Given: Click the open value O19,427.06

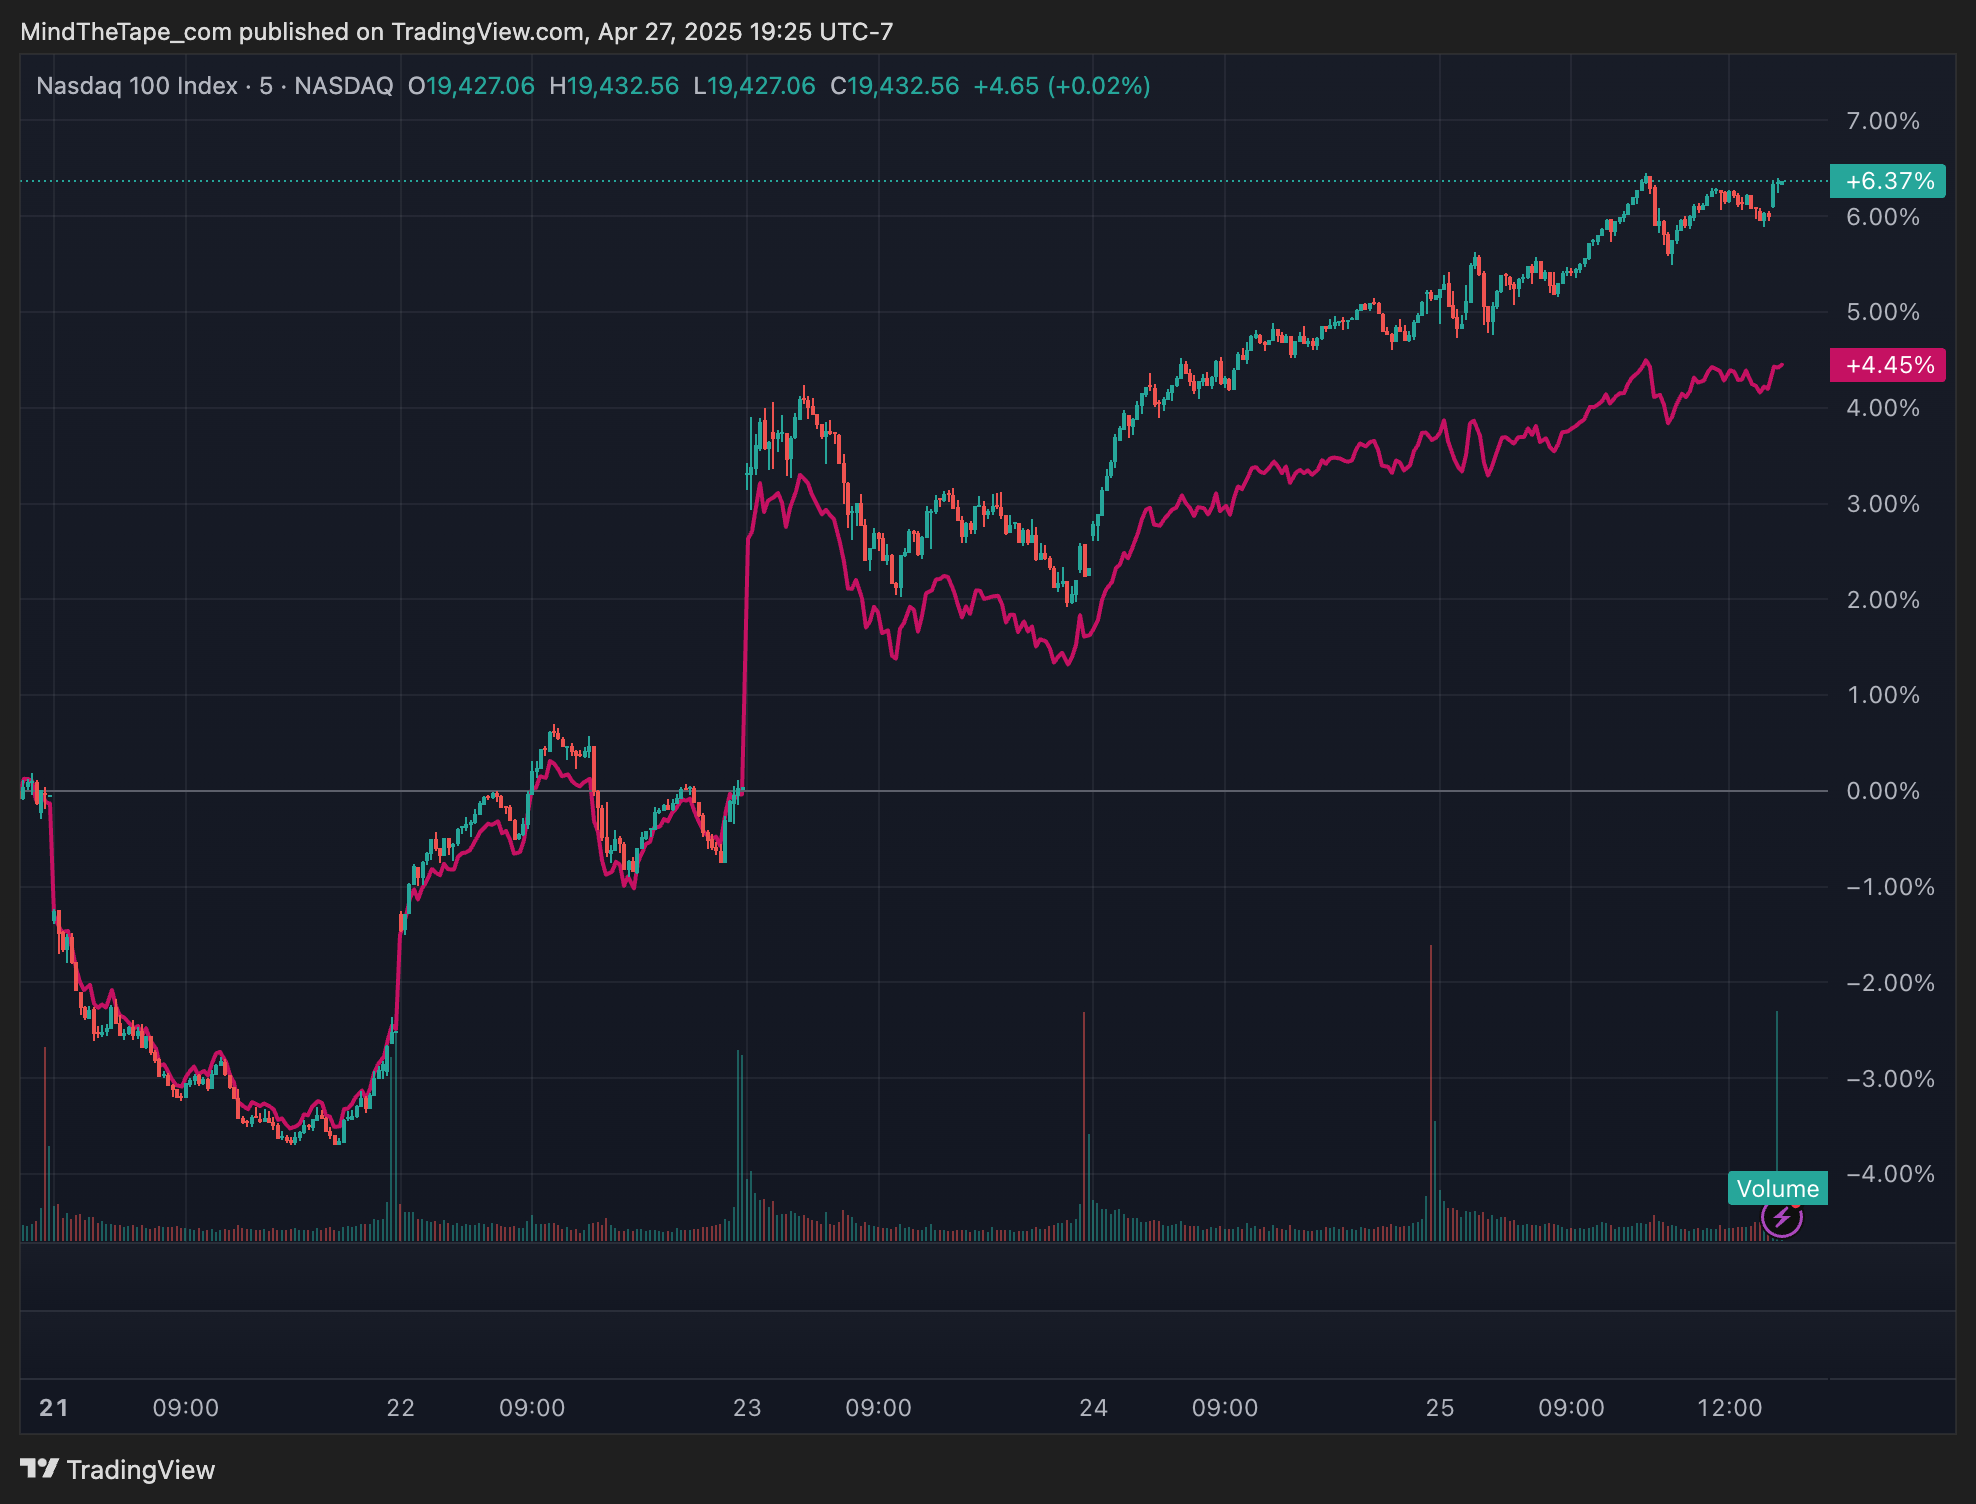Looking at the screenshot, I should coord(471,86).
